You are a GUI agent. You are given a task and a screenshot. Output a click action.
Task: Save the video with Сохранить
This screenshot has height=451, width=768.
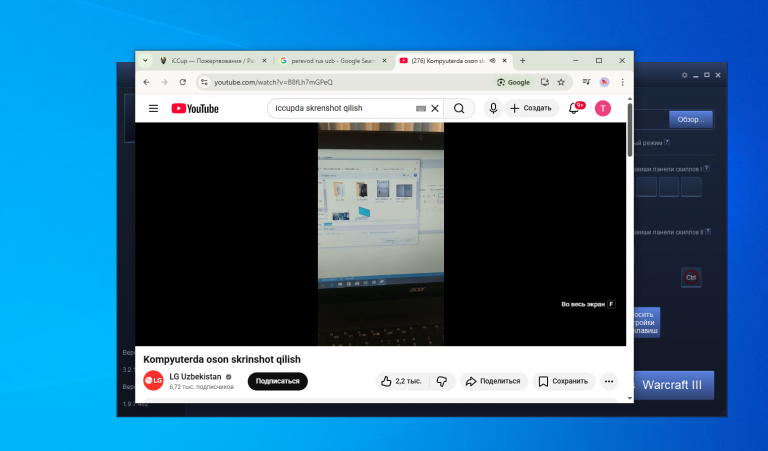coord(564,381)
